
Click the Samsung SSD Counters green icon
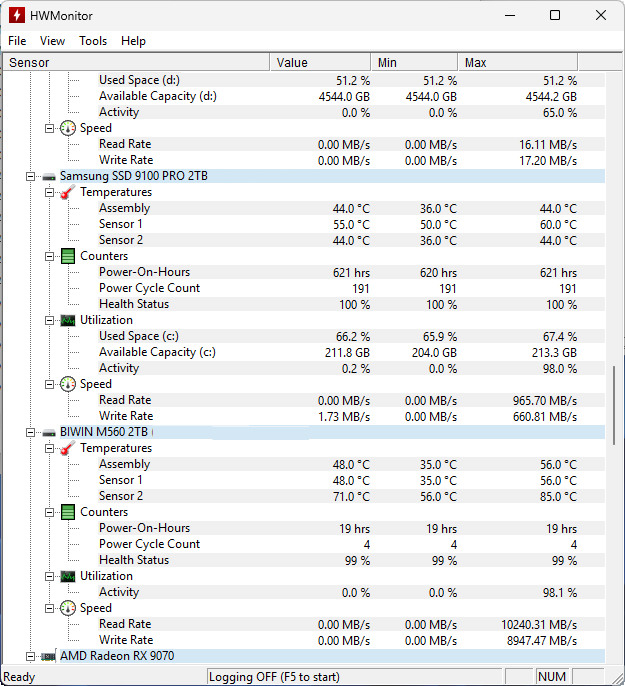(x=68, y=256)
